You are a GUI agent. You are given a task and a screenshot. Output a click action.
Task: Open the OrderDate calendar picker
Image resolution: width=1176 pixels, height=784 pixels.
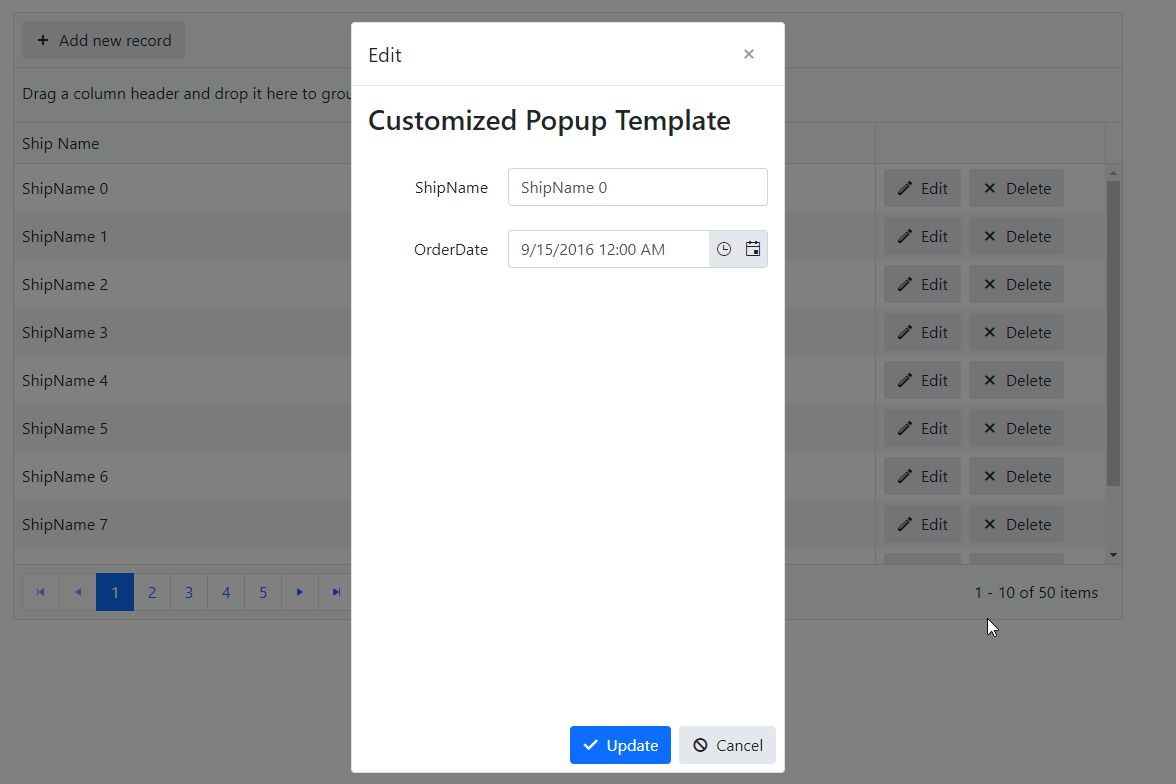[753, 249]
